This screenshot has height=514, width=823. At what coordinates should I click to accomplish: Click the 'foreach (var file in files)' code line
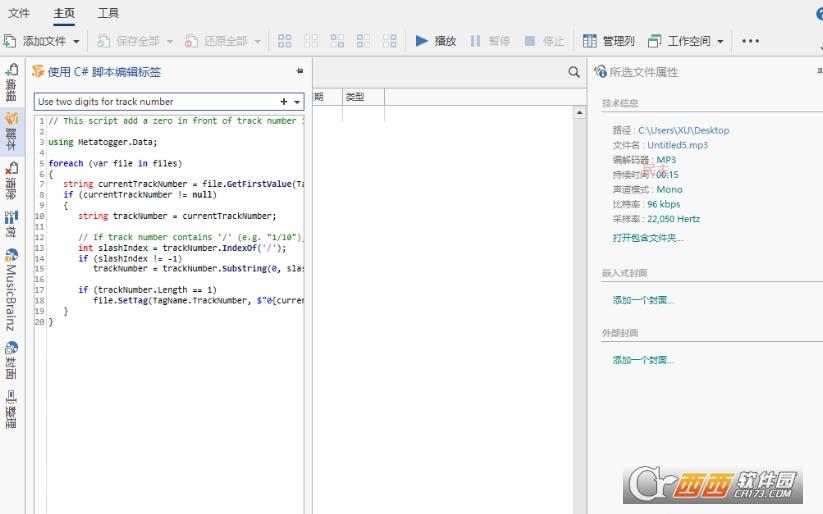pyautogui.click(x=115, y=163)
